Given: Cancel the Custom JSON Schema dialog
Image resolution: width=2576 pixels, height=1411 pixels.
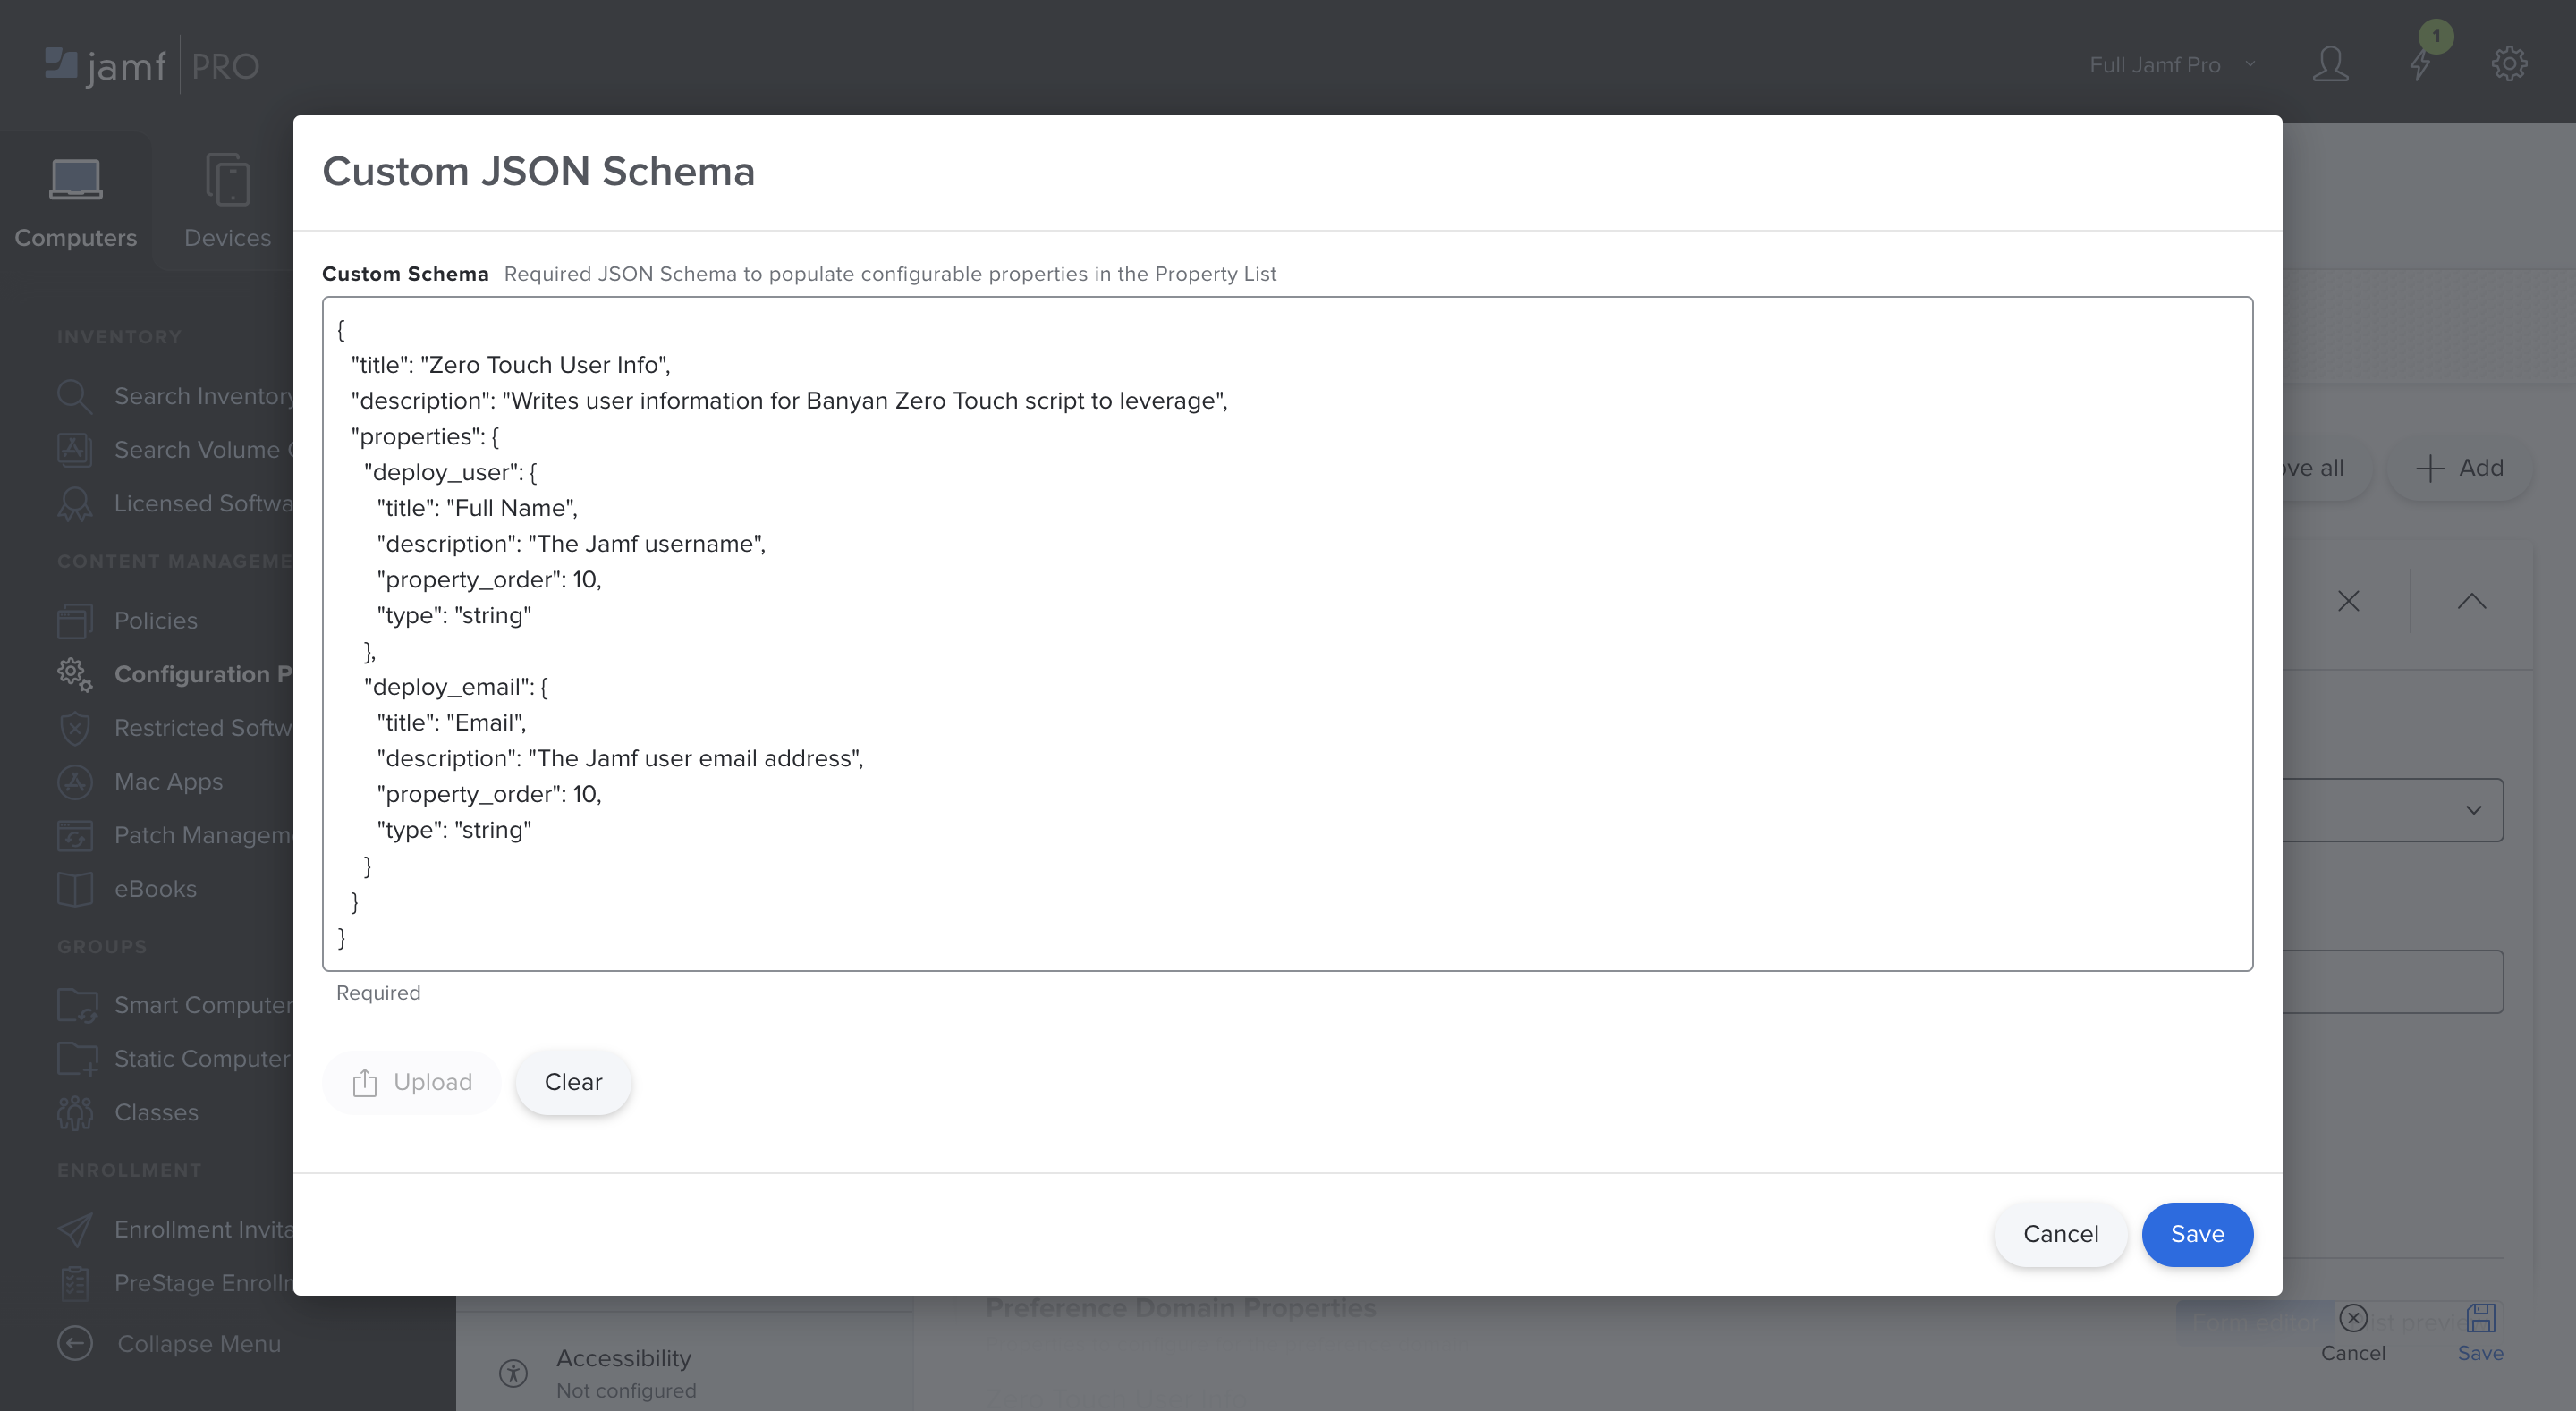Looking at the screenshot, I should click(x=2060, y=1234).
